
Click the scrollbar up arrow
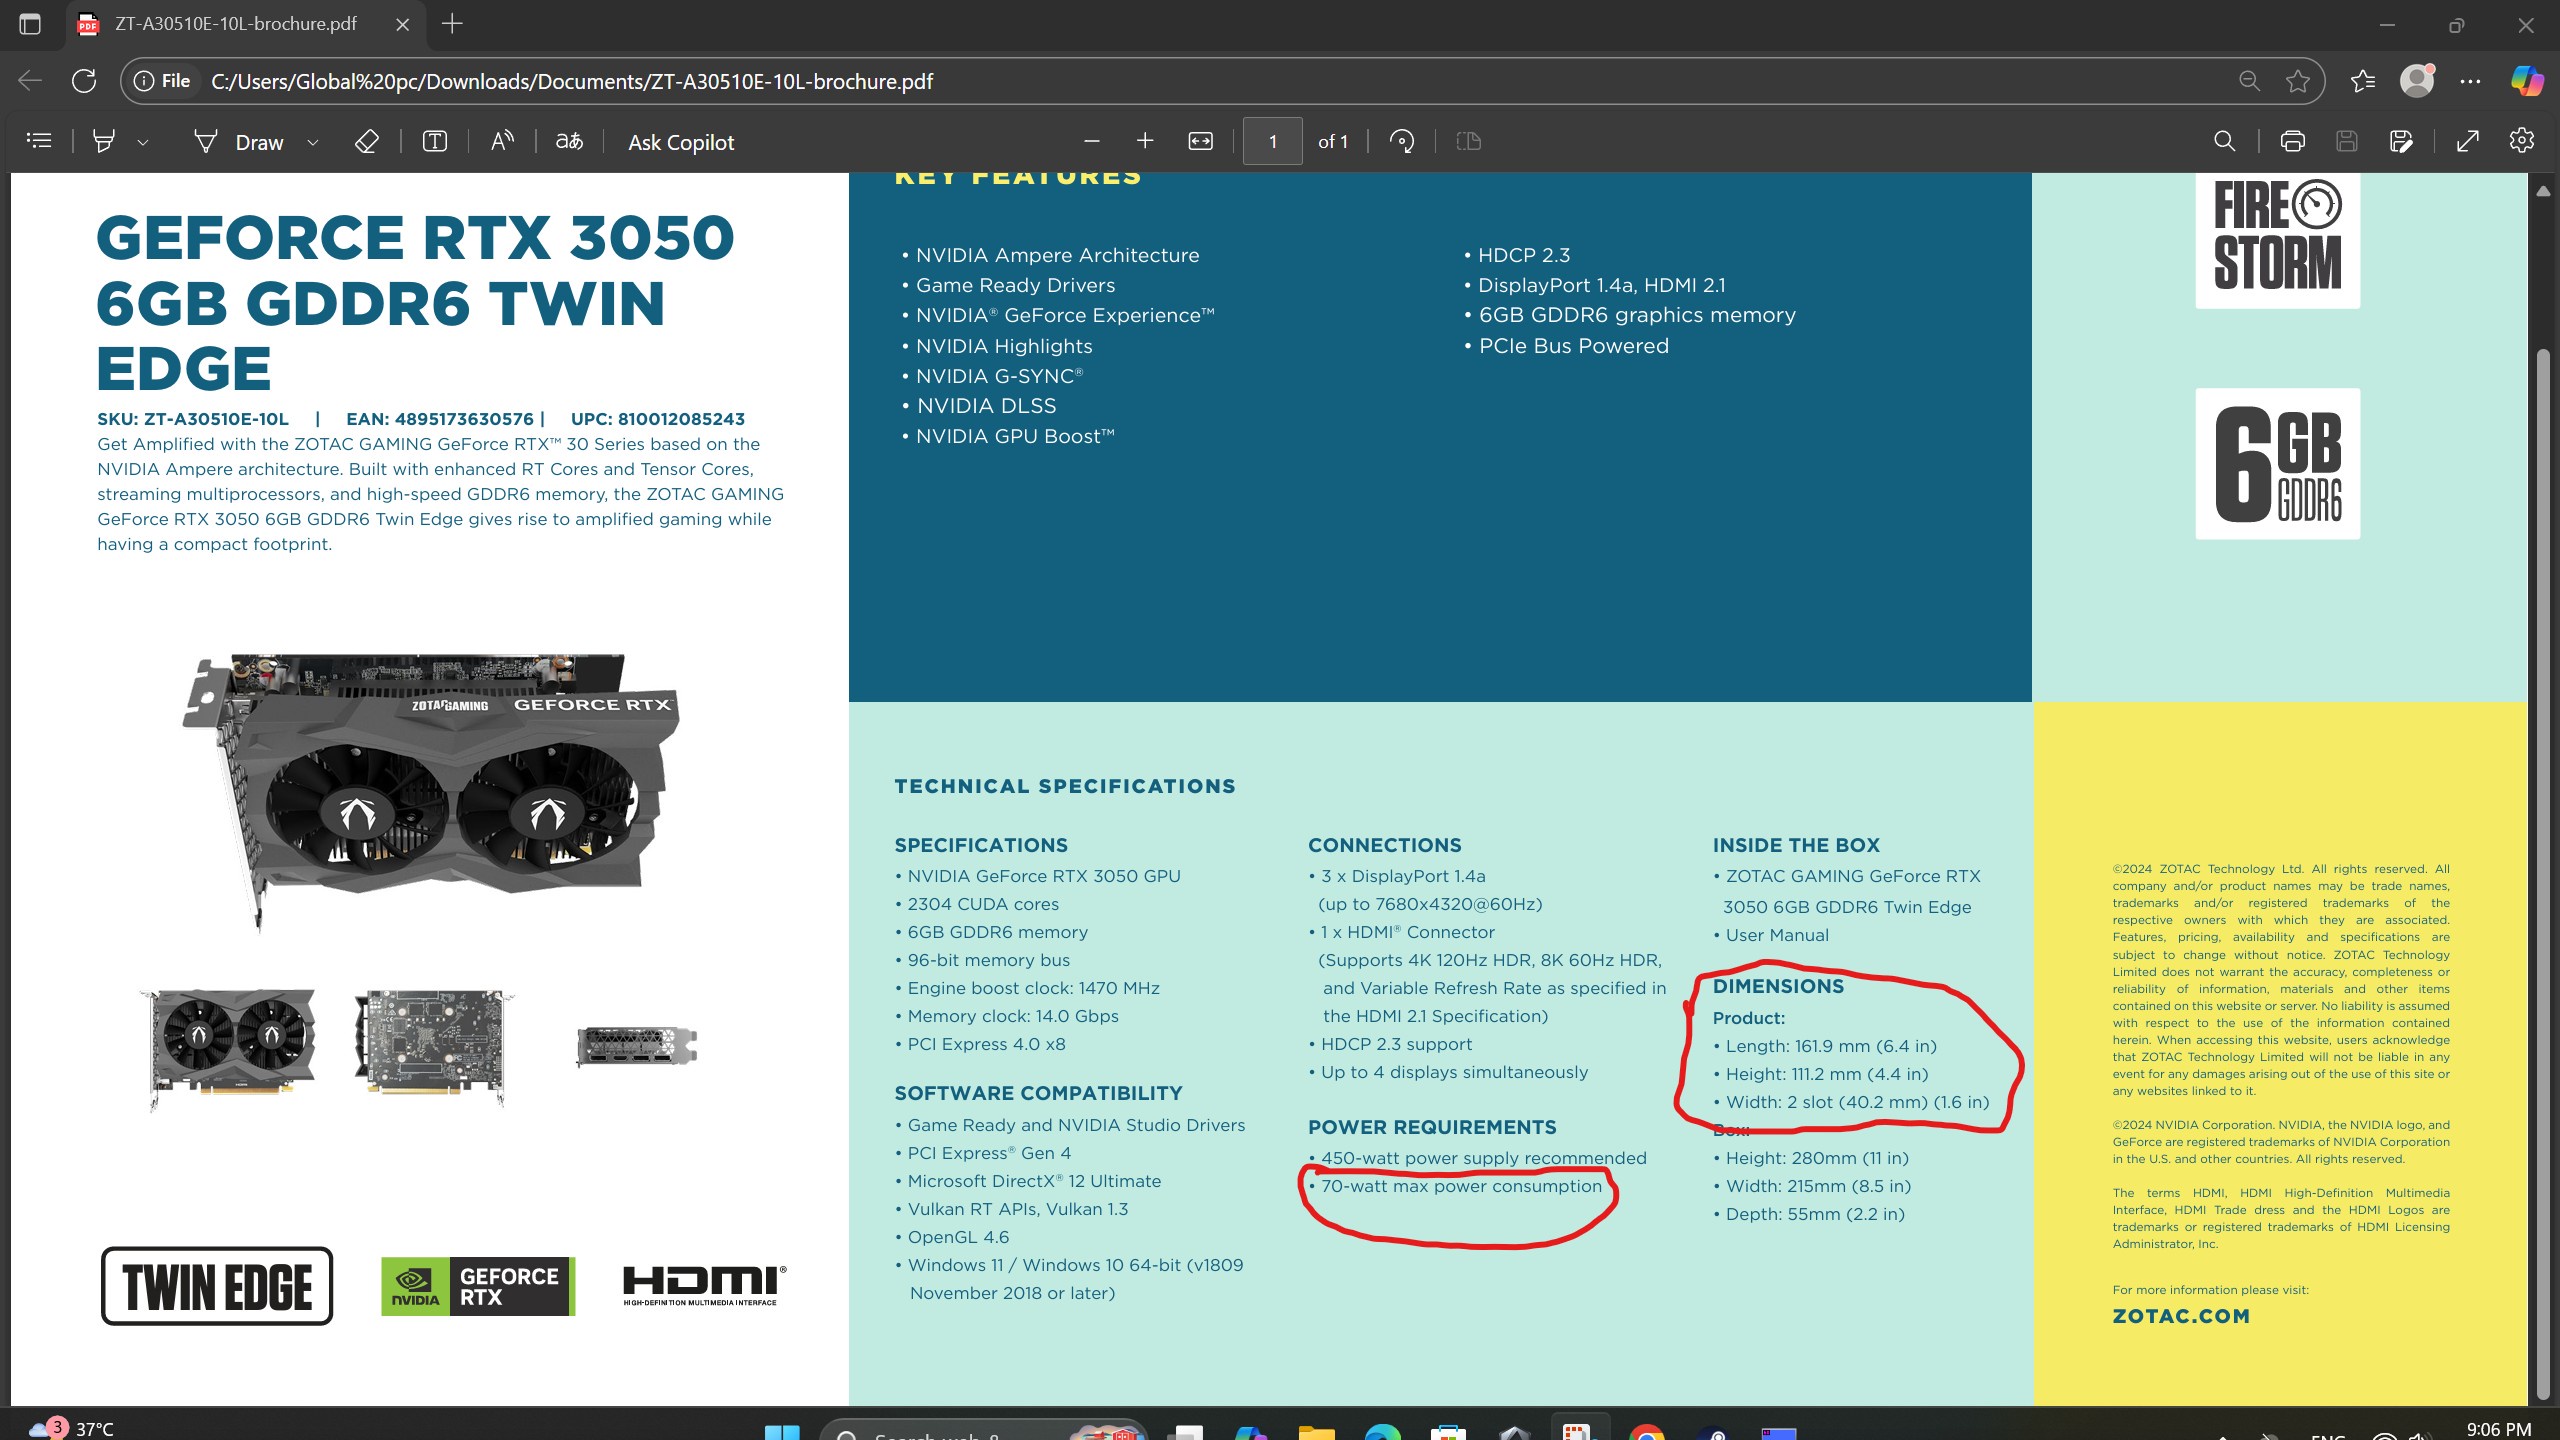[2544, 190]
